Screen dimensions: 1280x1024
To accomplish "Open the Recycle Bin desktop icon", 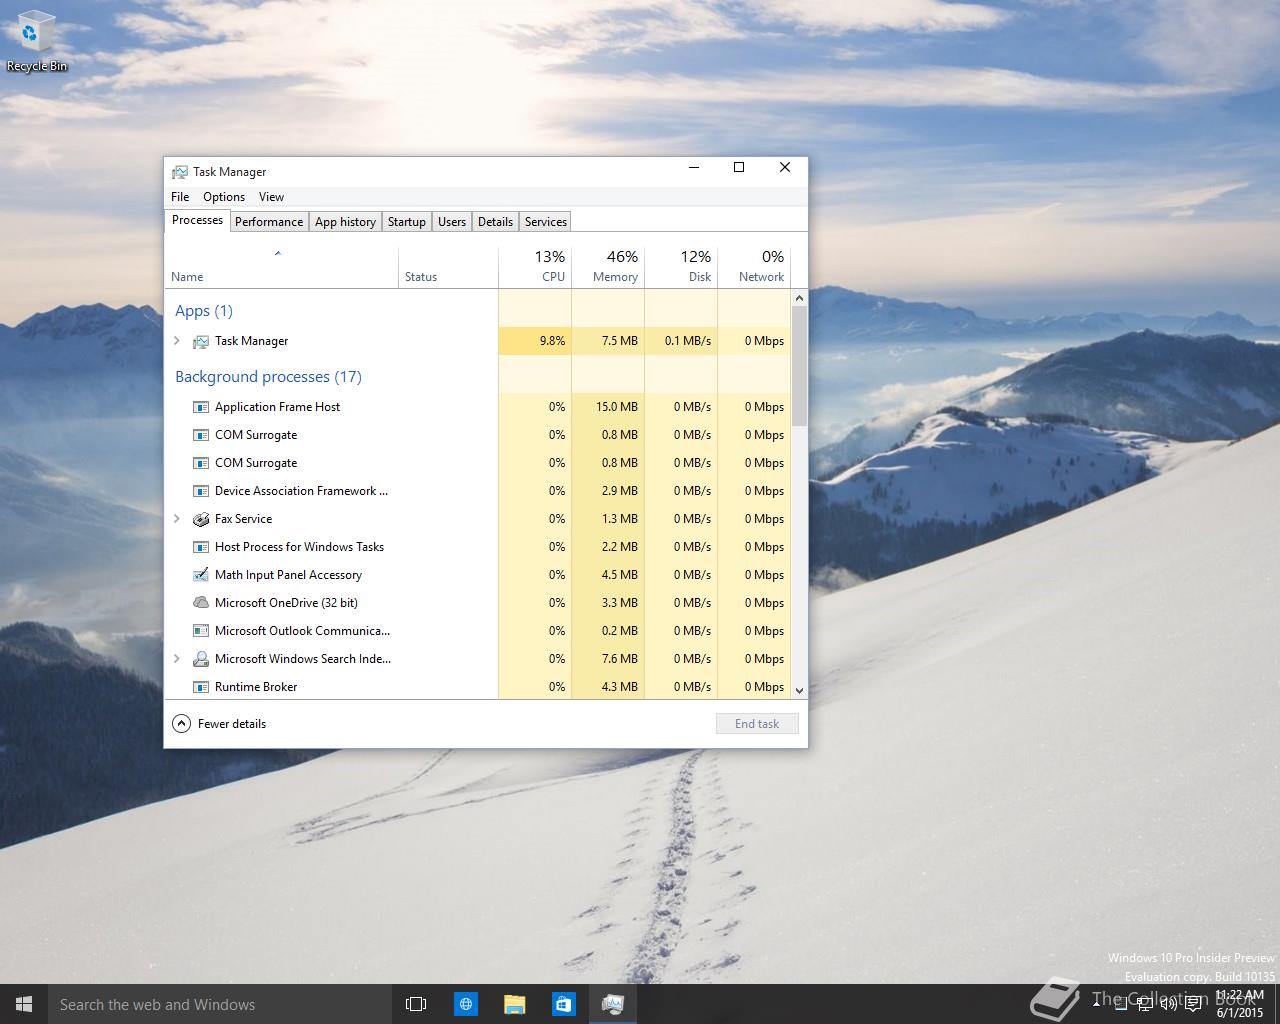I will click(36, 42).
